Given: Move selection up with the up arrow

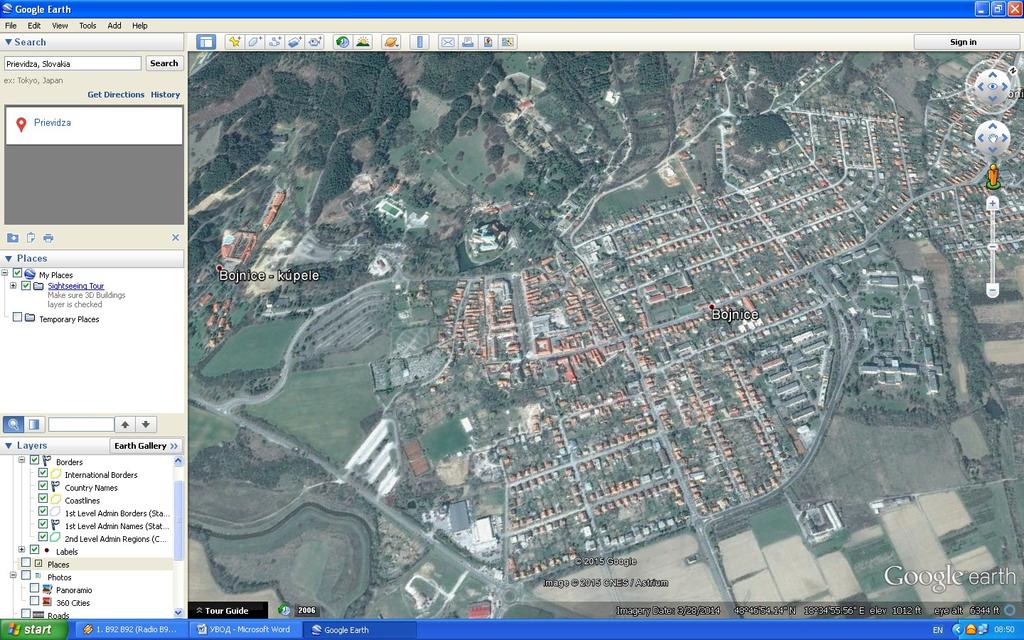Looking at the screenshot, I should (125, 424).
